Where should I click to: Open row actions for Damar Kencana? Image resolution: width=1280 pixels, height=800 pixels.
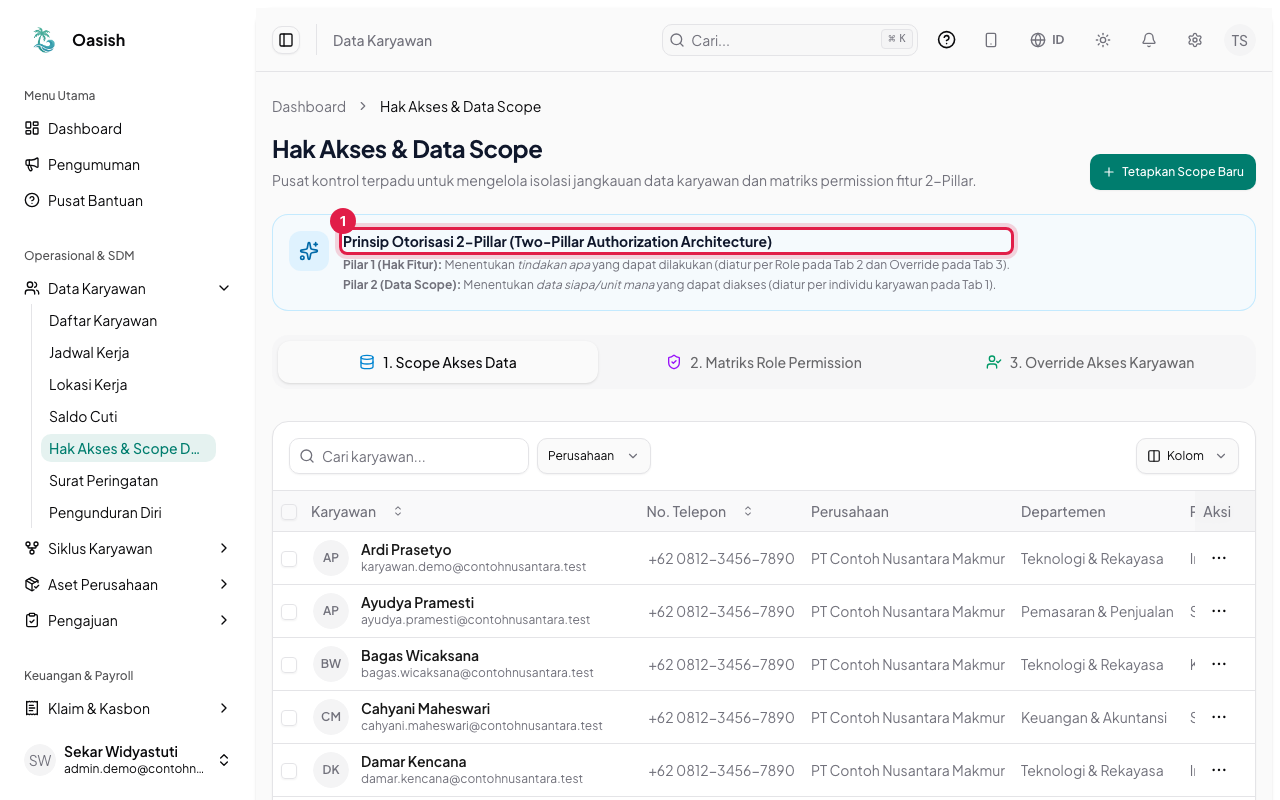(x=1218, y=770)
